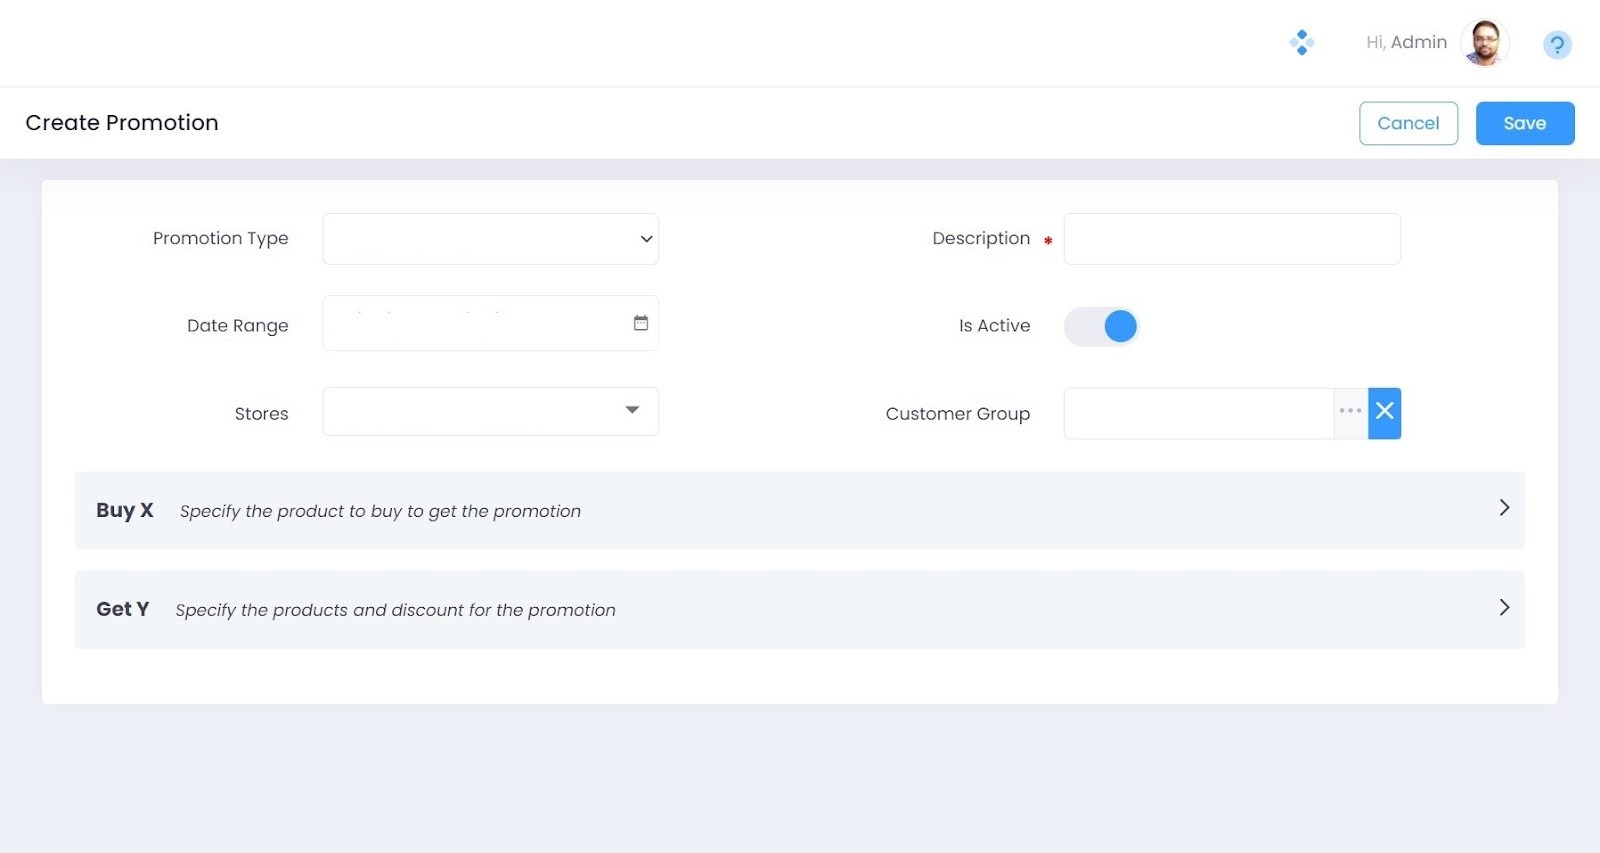
Task: Click the Get Y section header
Action: coord(123,609)
